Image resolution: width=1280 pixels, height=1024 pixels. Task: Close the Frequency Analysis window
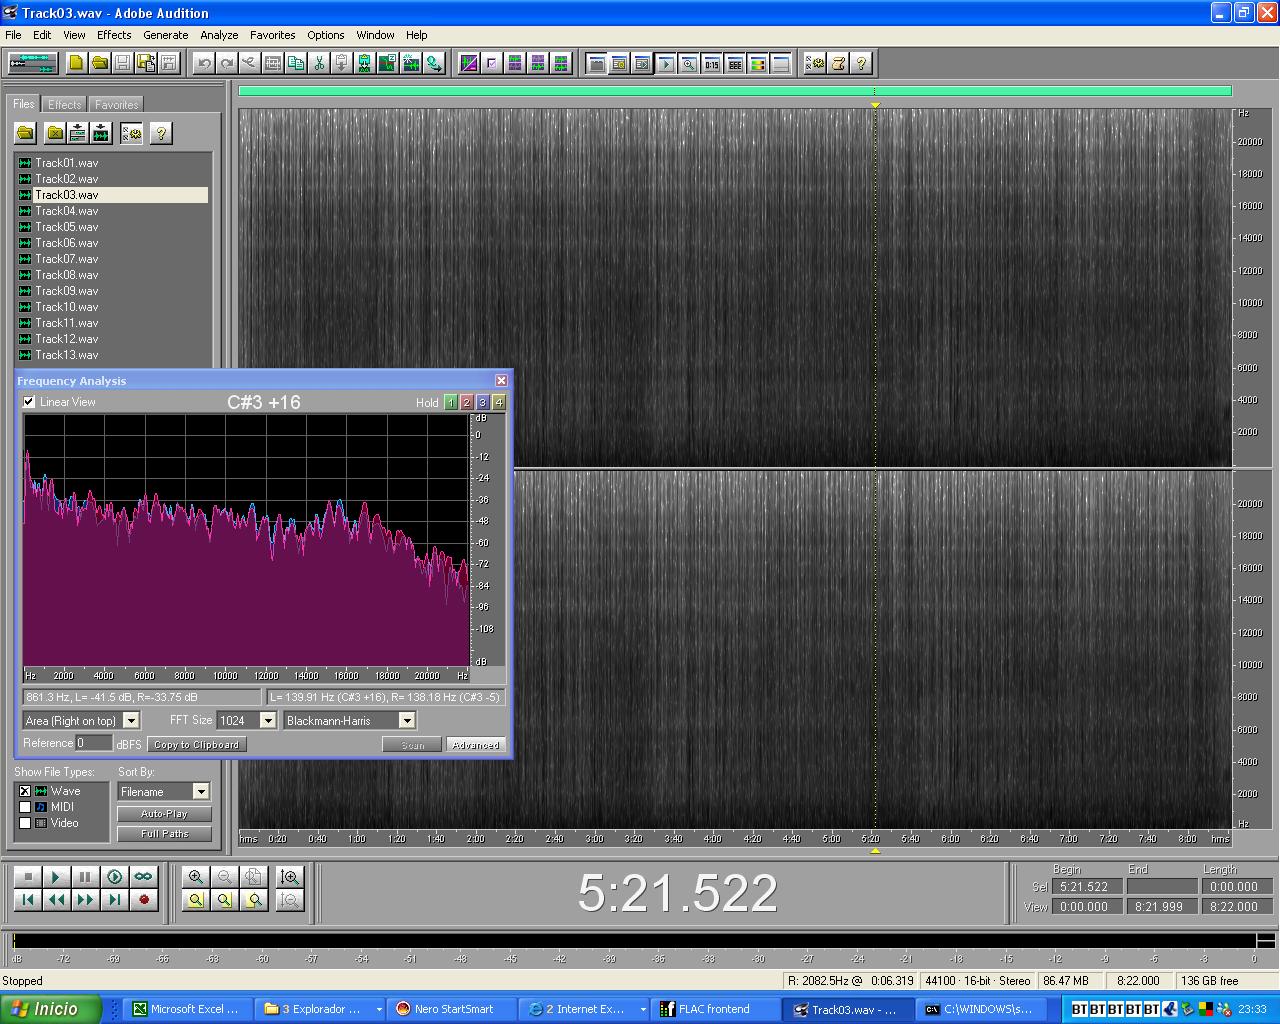tap(501, 380)
